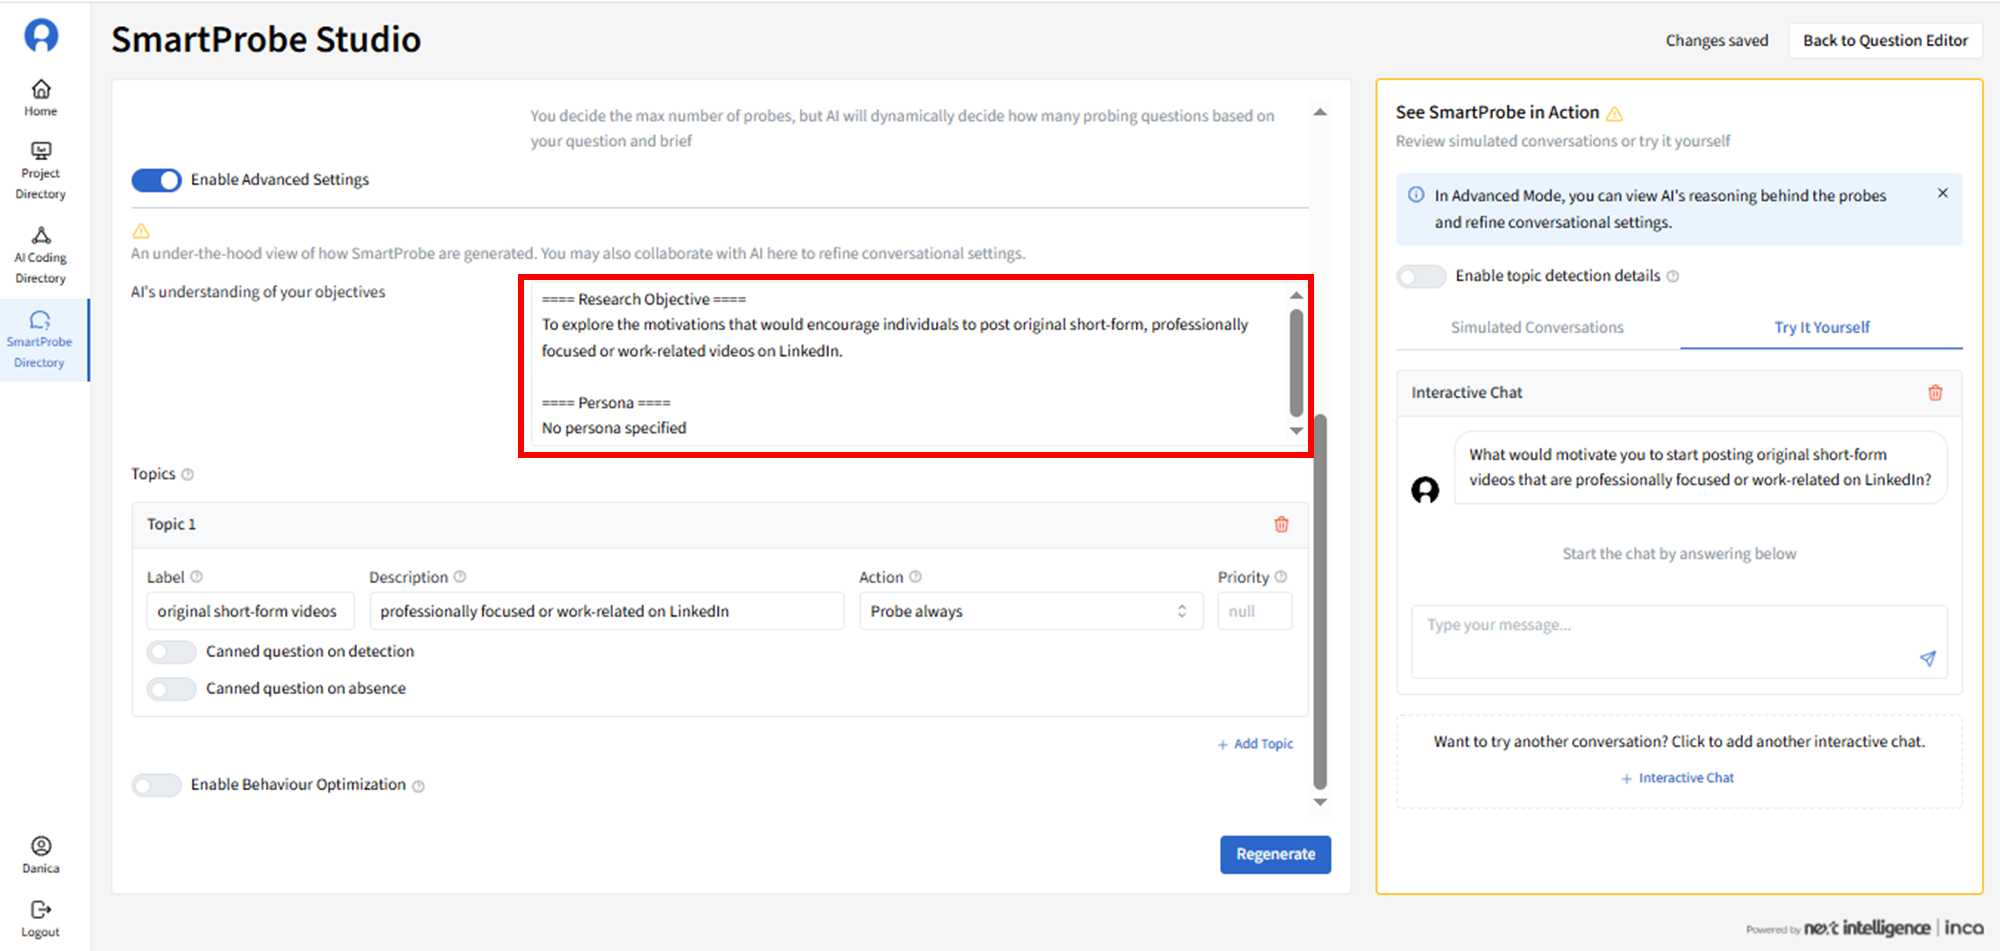Toggle Canned question on detection
The height and width of the screenshot is (951, 2000).
(172, 652)
